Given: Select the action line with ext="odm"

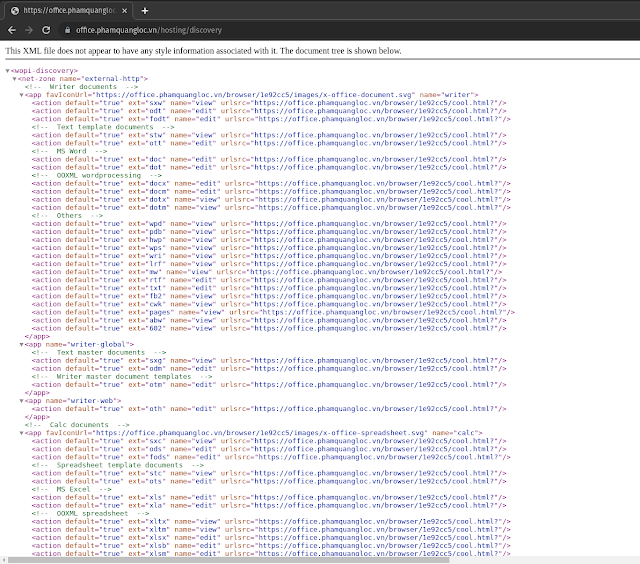Looking at the screenshot, I should [x=269, y=369].
